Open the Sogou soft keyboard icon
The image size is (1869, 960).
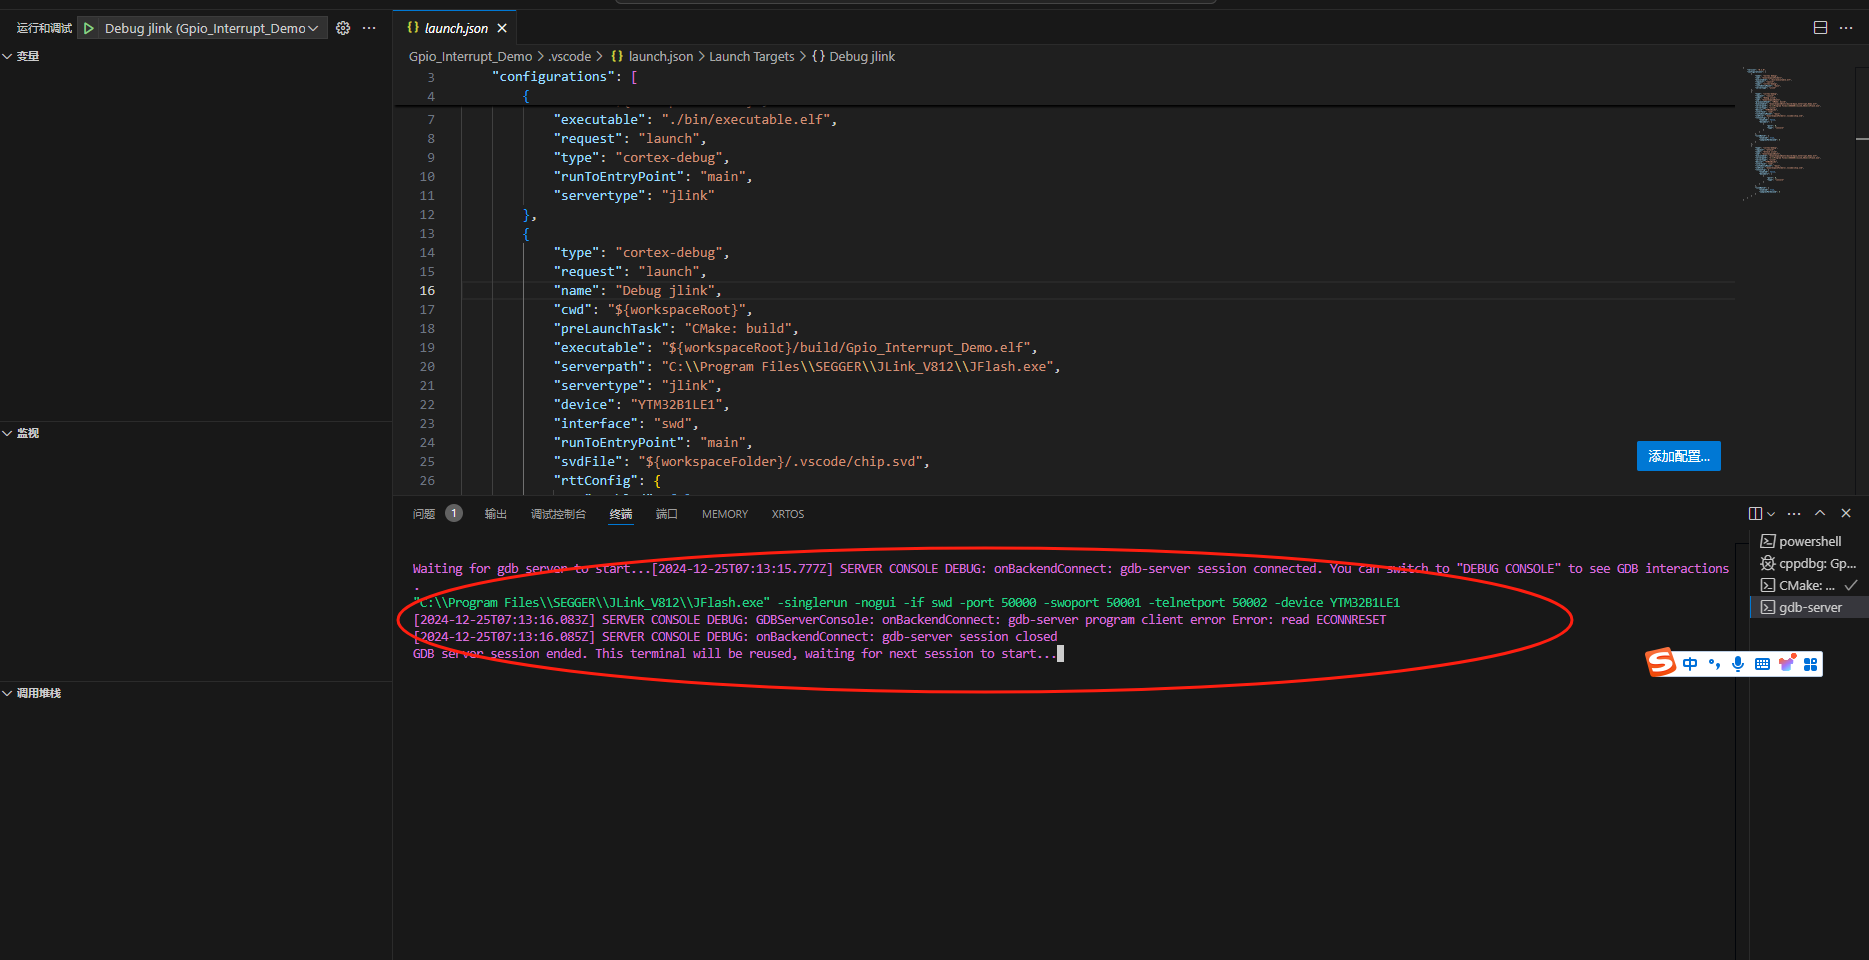[x=1762, y=664]
